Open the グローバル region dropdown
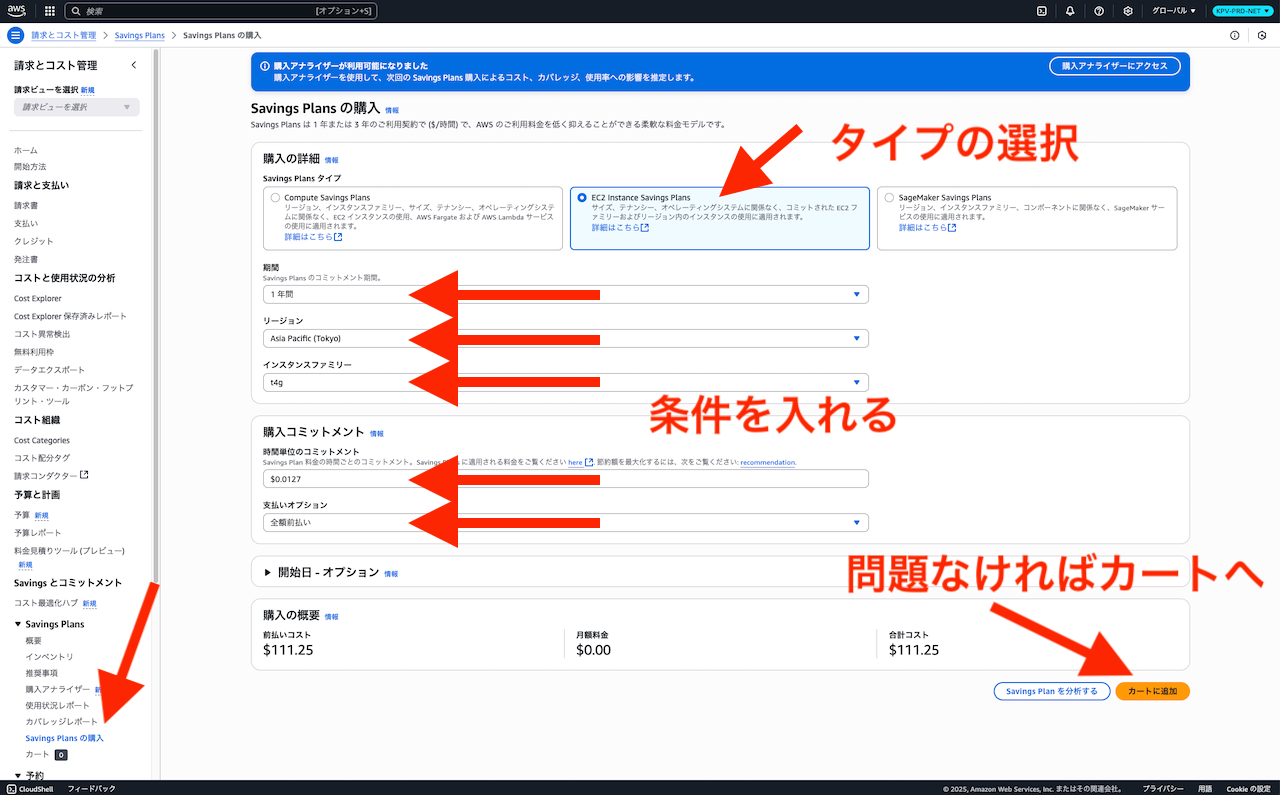 tap(1174, 11)
